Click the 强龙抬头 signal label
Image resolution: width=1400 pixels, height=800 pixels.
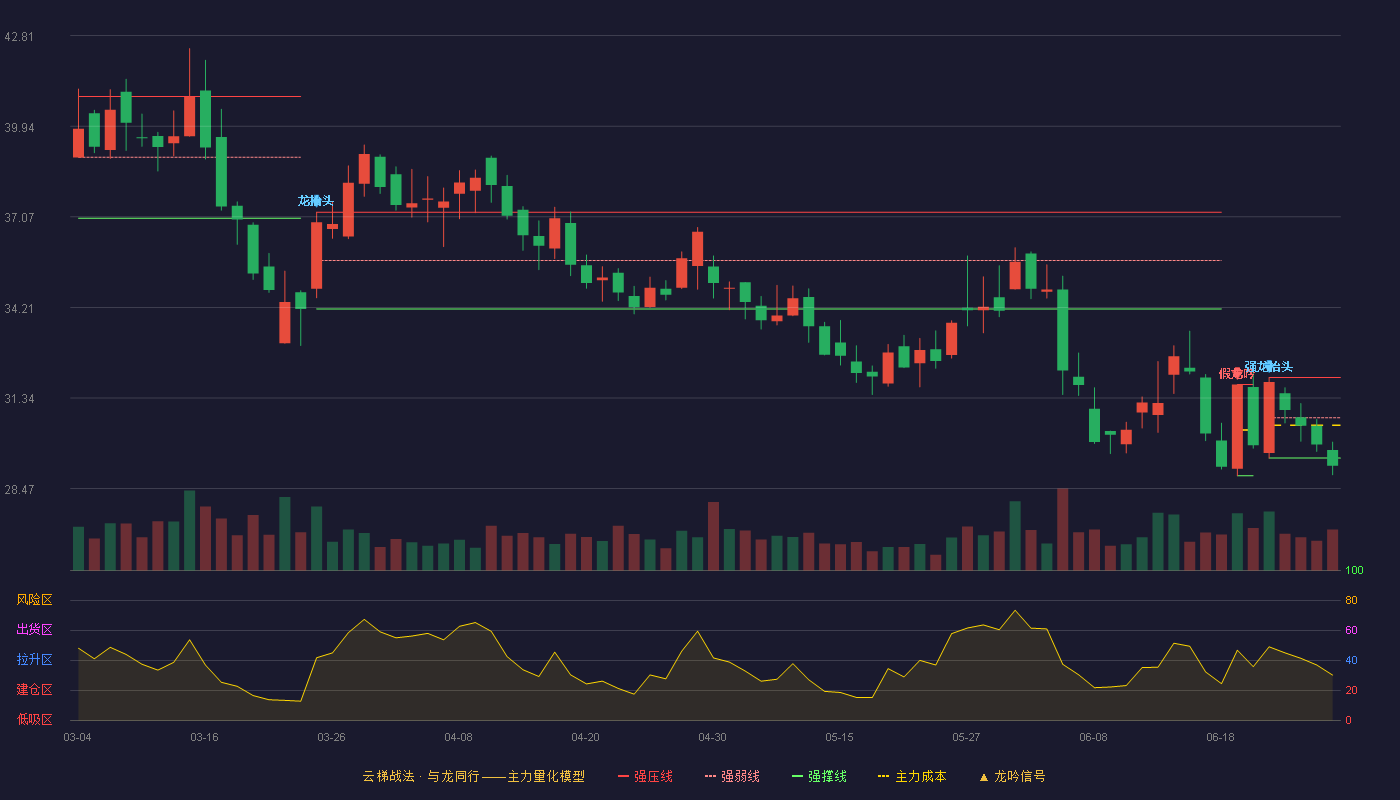point(1269,366)
